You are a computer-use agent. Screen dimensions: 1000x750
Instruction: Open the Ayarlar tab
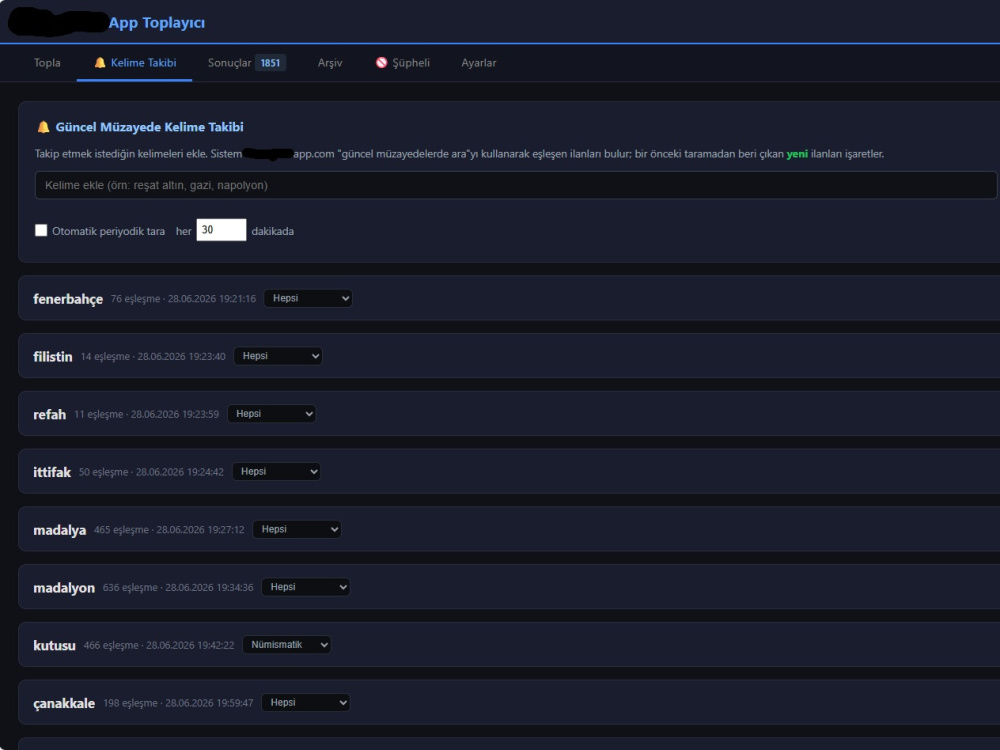(x=478, y=62)
